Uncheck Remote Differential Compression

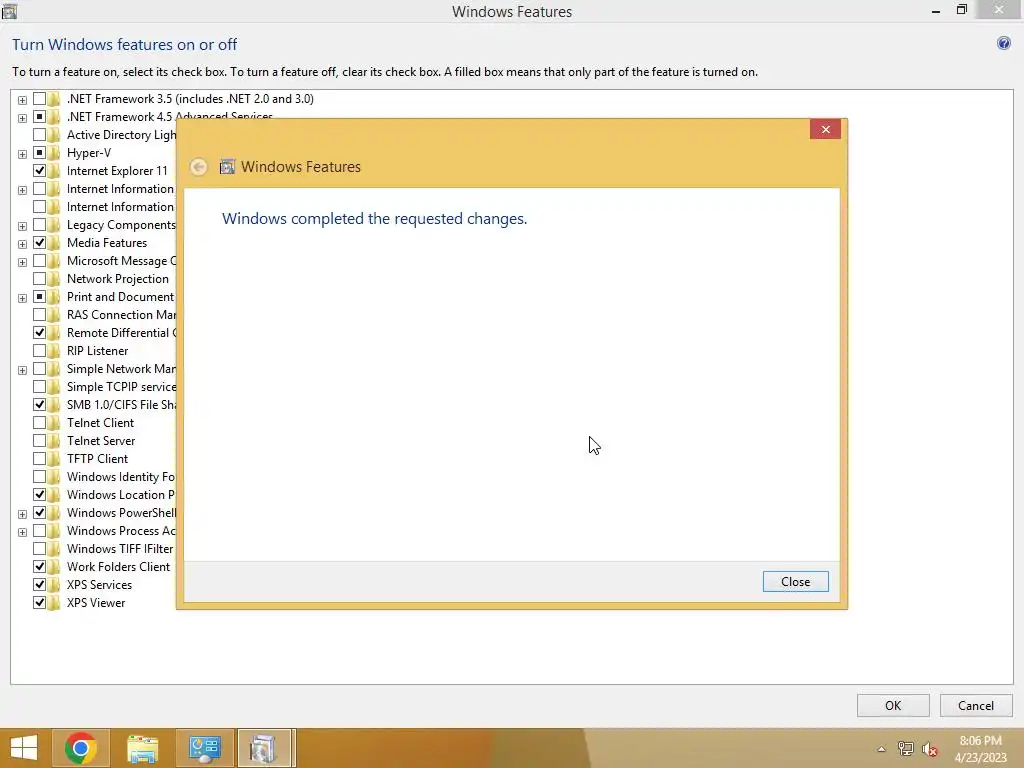pos(39,333)
